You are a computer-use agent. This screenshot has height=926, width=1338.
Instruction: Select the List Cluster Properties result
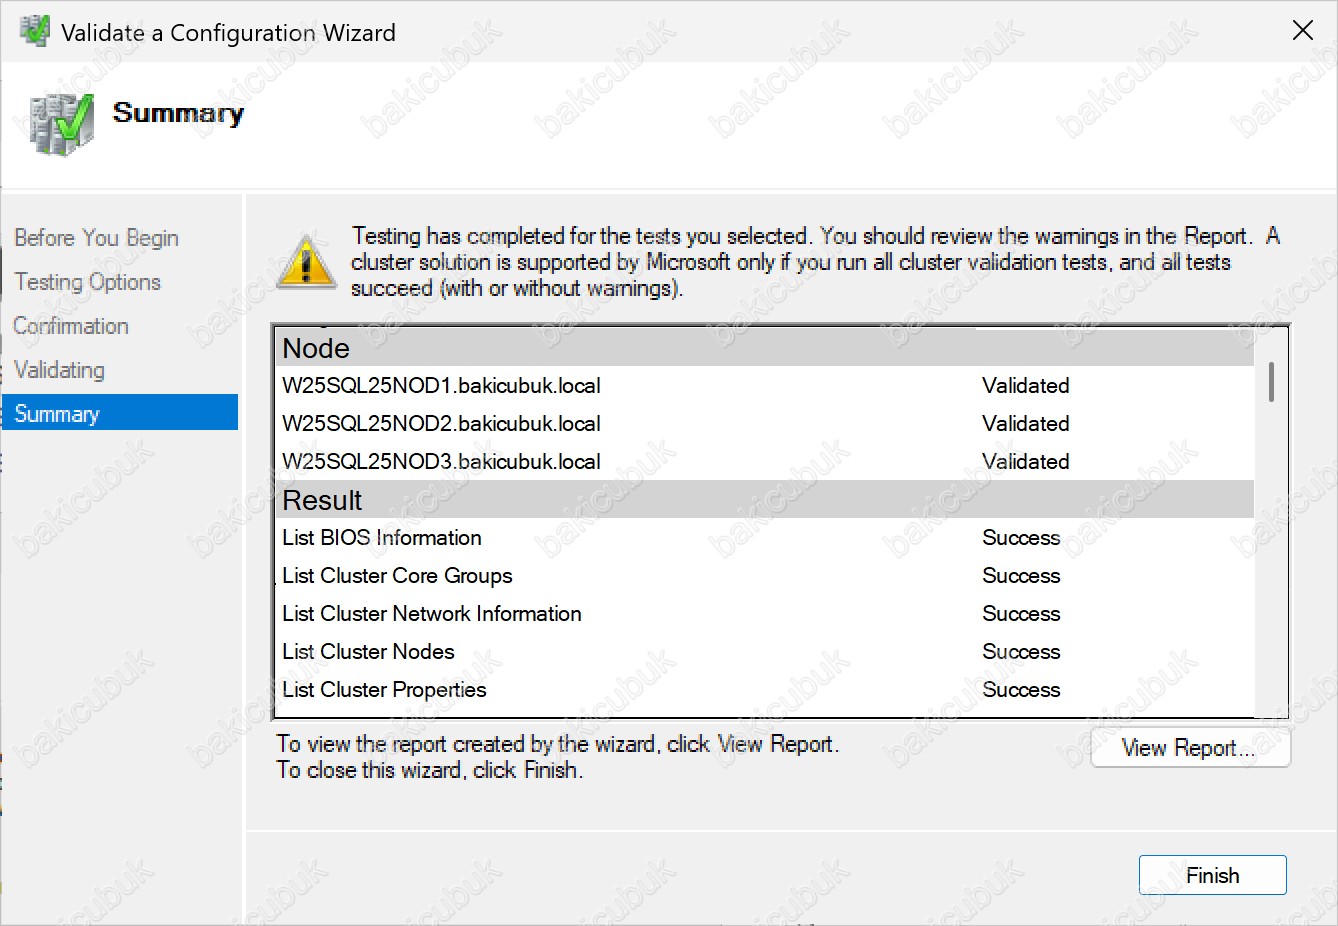pyautogui.click(x=384, y=690)
